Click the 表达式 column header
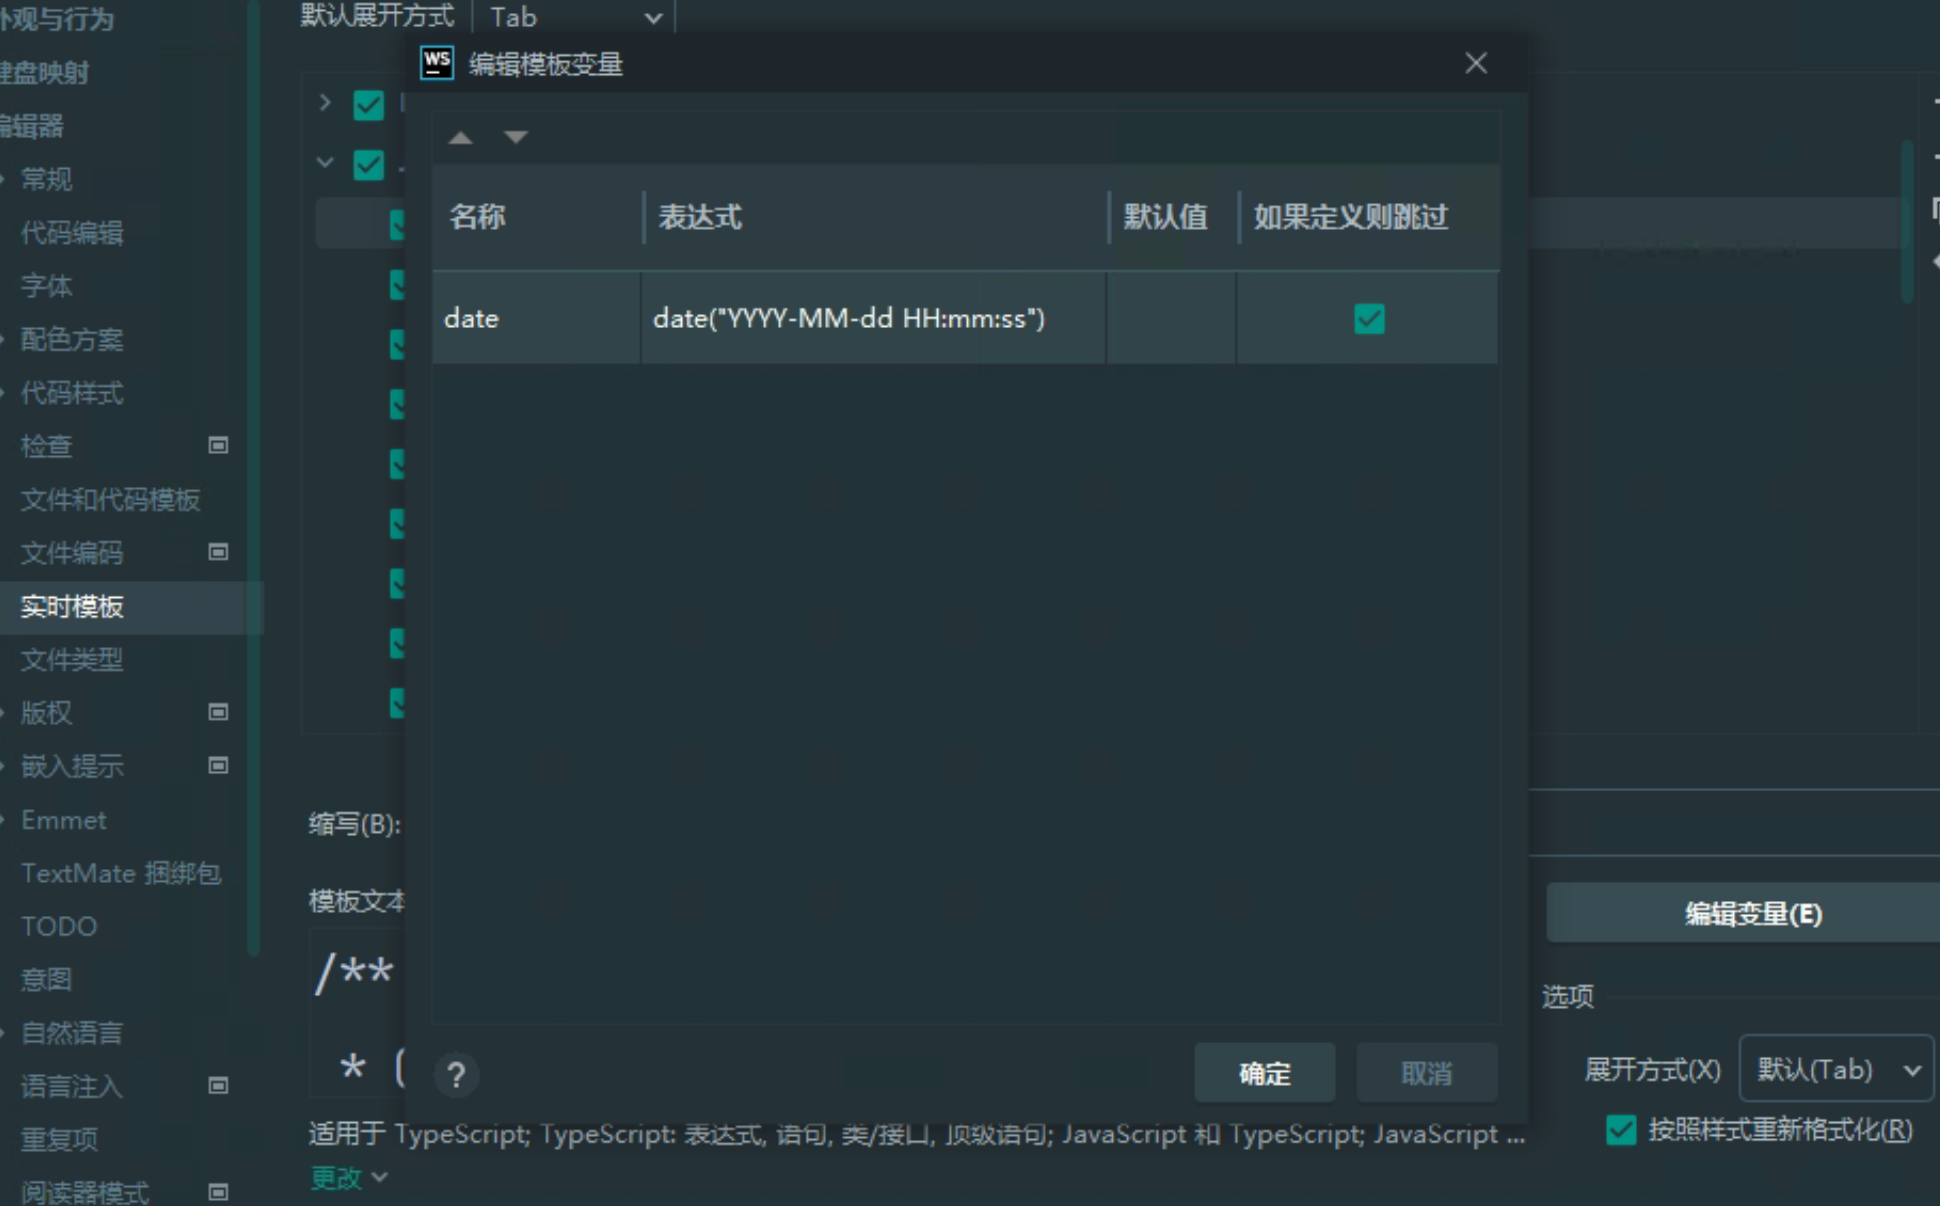Screen dimensions: 1940x1206 875,217
